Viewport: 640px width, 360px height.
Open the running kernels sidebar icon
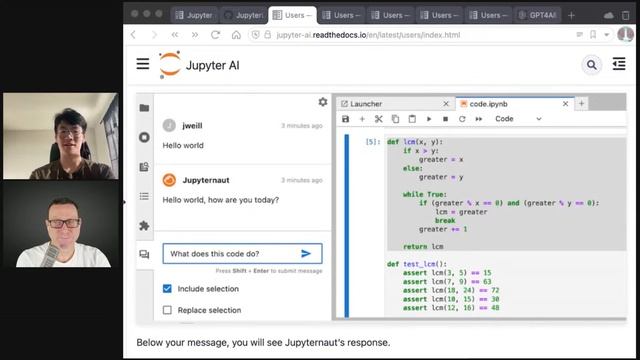tap(144, 137)
